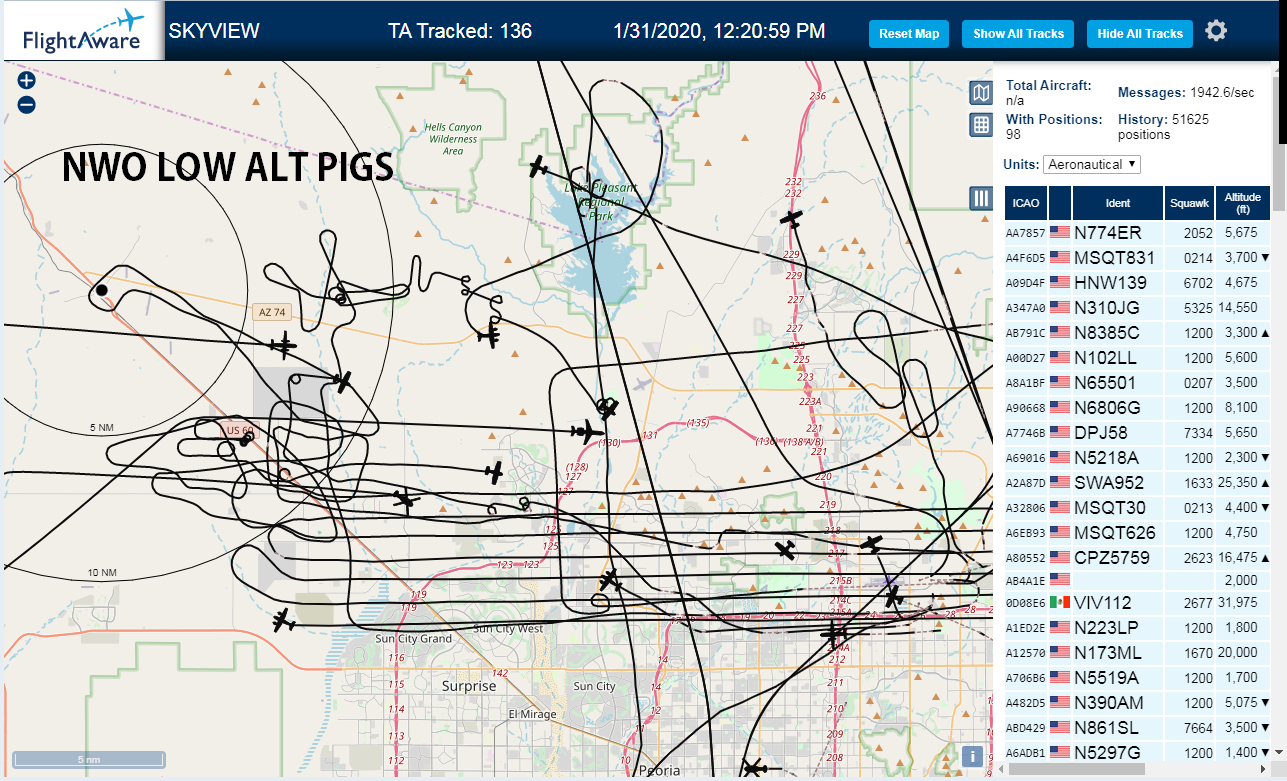Sort the table by Squawk column
Viewport: 1287px width, 781px height.
tap(1189, 203)
